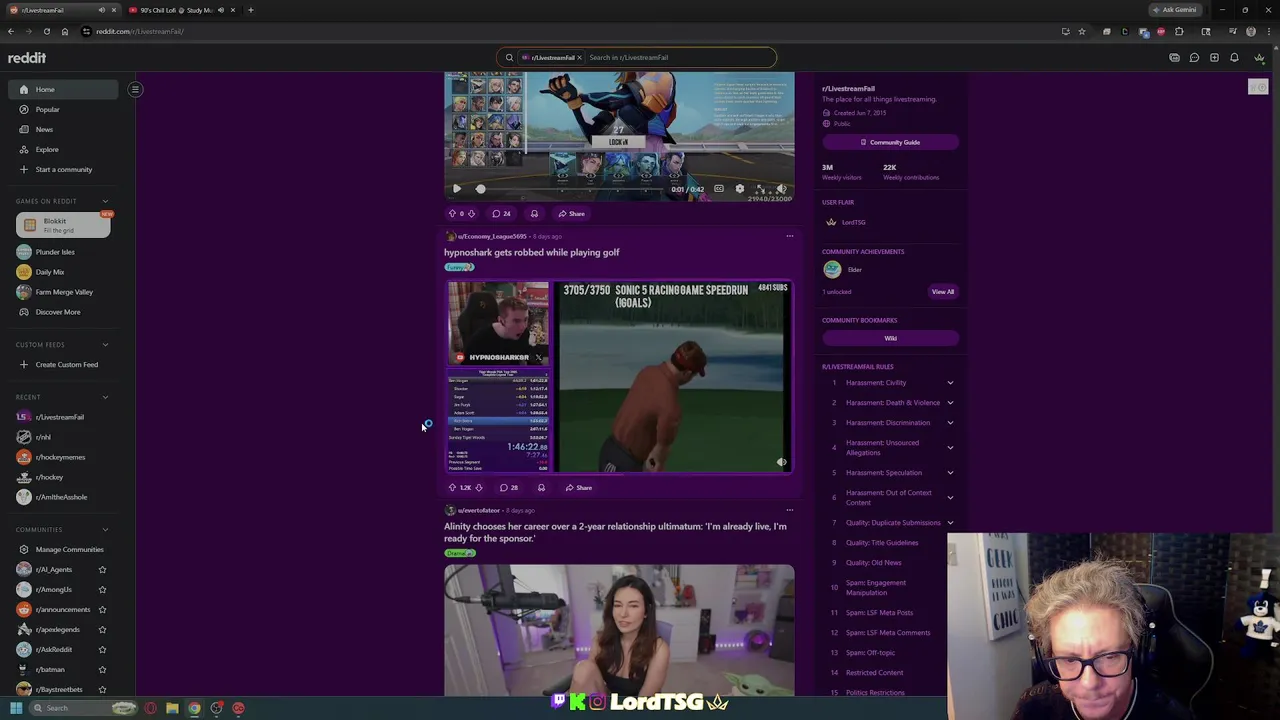The width and height of the screenshot is (1280, 720).
Task: Bookmark page with Chrome star icon
Action: pyautogui.click(x=1082, y=31)
